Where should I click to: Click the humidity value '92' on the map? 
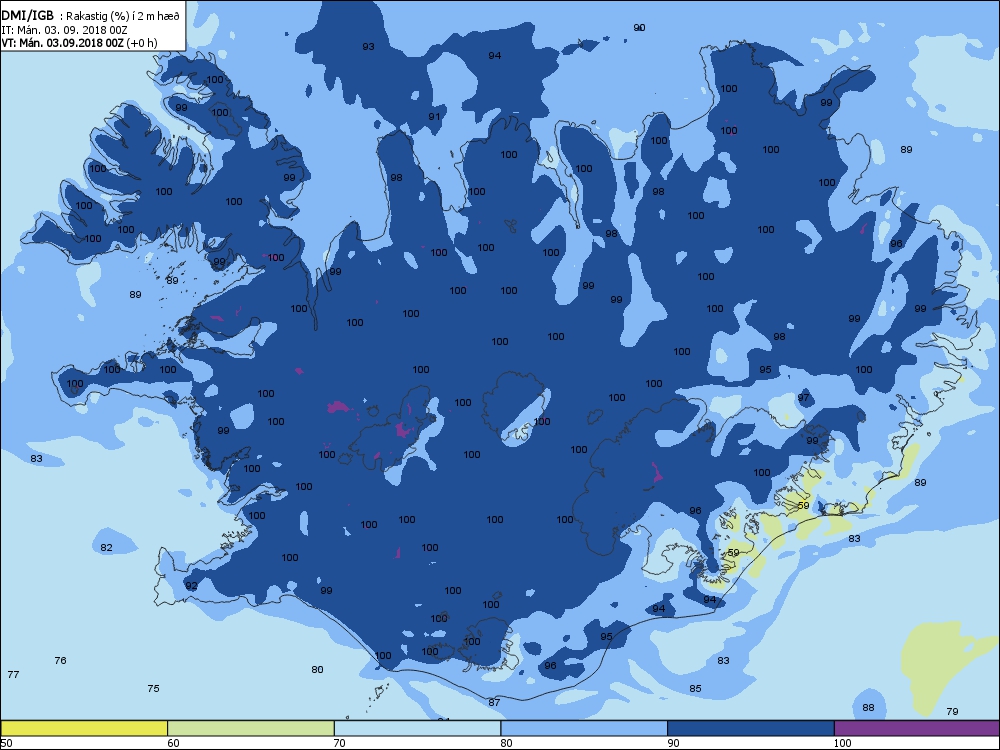pos(191,585)
